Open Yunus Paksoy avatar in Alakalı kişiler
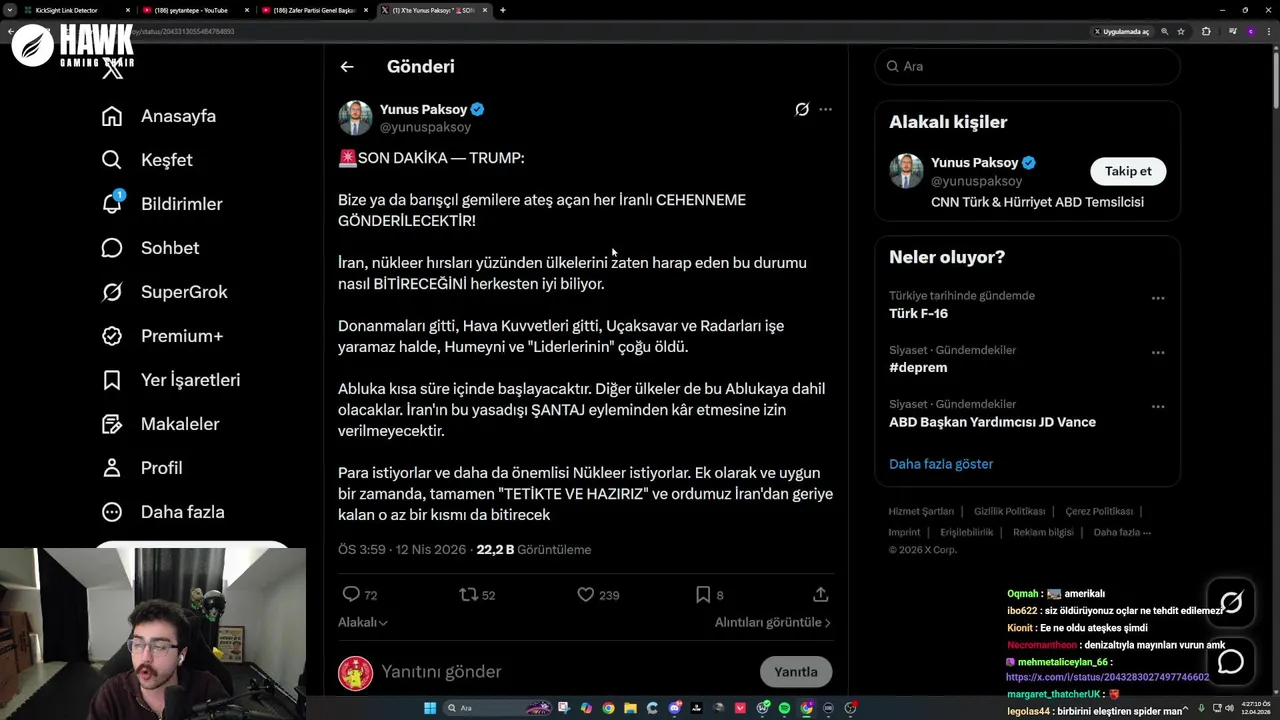 click(x=906, y=171)
